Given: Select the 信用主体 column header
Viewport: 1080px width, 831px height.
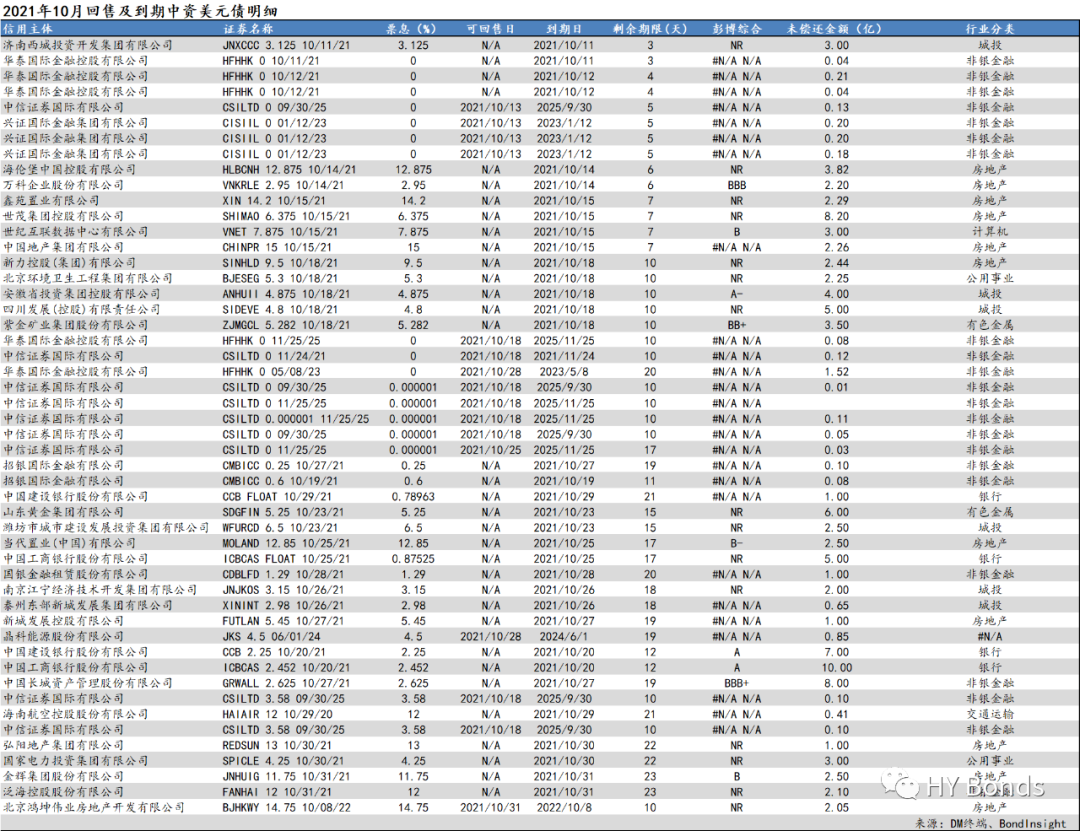Looking at the screenshot, I should point(28,29).
